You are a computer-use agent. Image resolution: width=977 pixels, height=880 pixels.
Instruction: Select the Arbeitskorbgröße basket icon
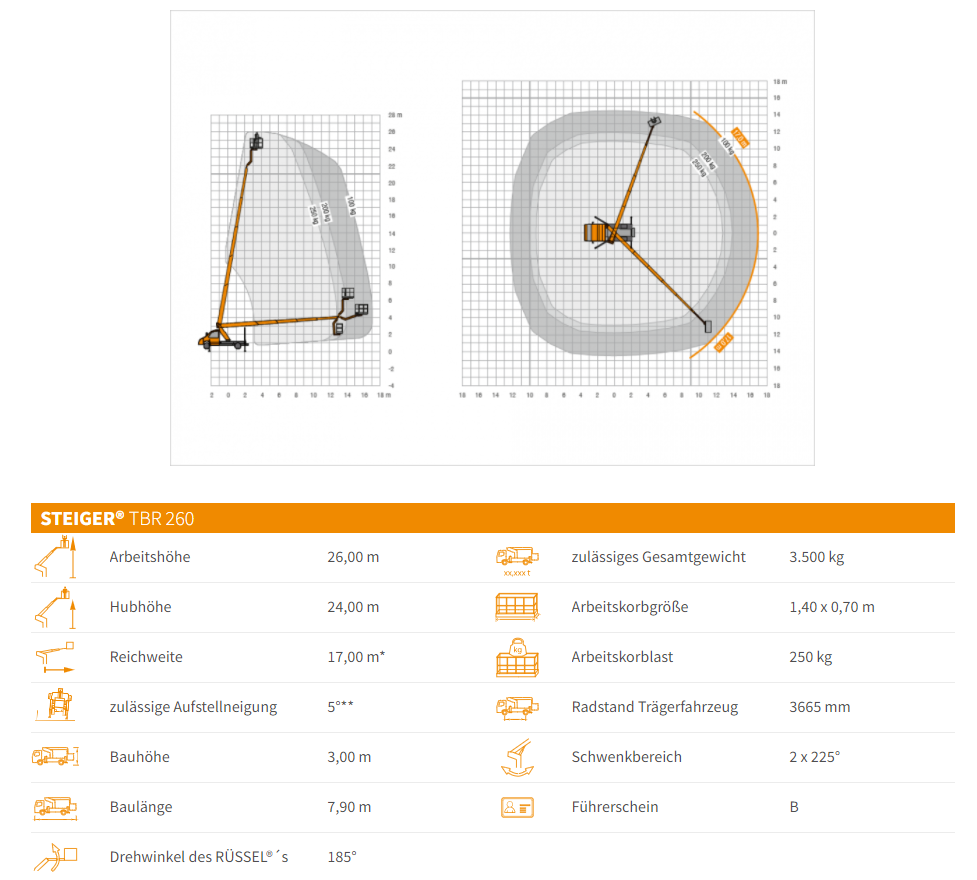click(x=517, y=607)
